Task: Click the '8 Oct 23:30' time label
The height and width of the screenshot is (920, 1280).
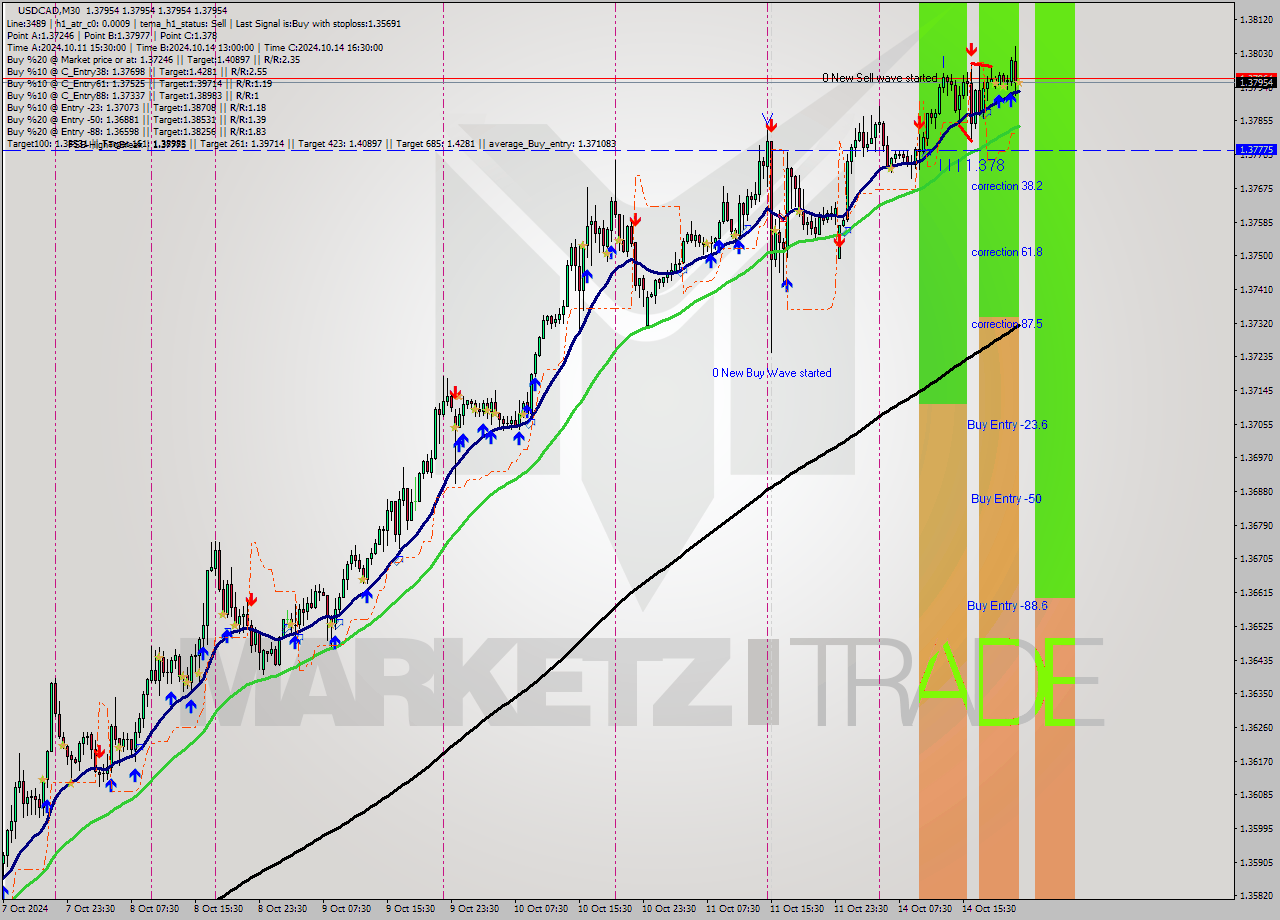Action: tap(282, 909)
